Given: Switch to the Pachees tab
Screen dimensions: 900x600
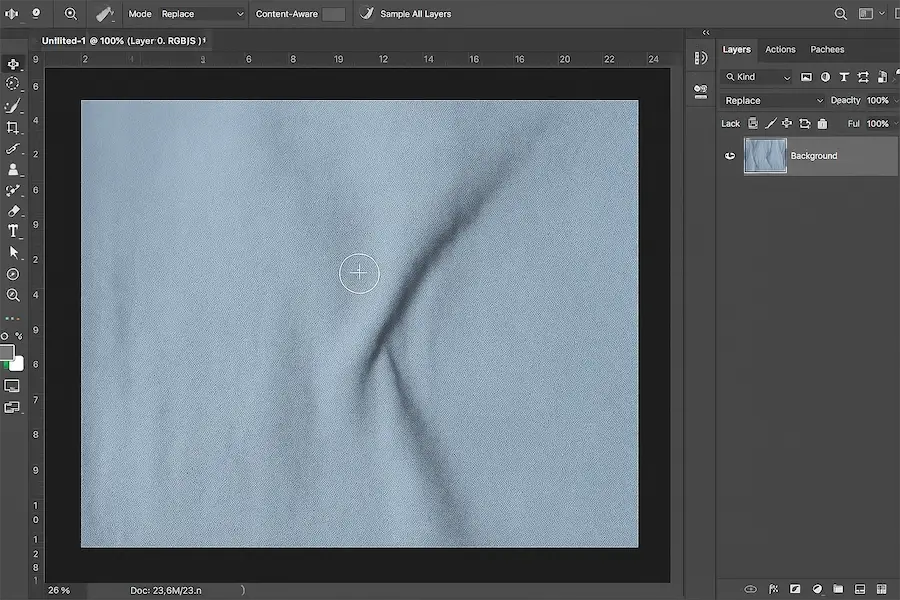Looking at the screenshot, I should pos(827,49).
